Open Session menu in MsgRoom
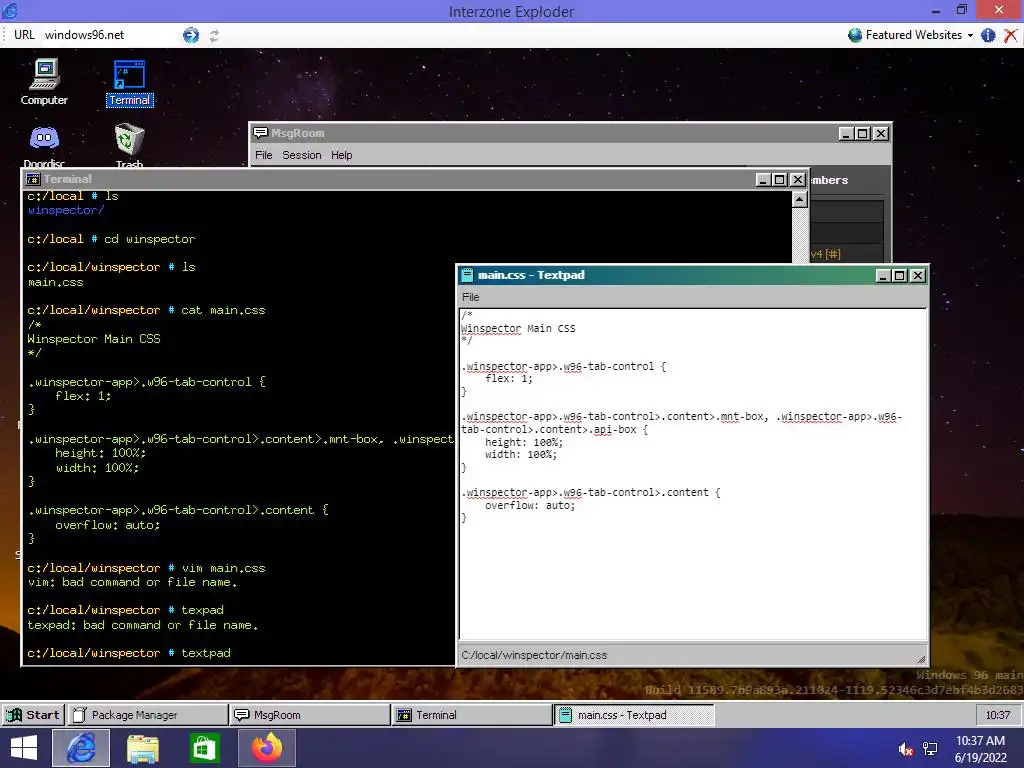 [302, 155]
